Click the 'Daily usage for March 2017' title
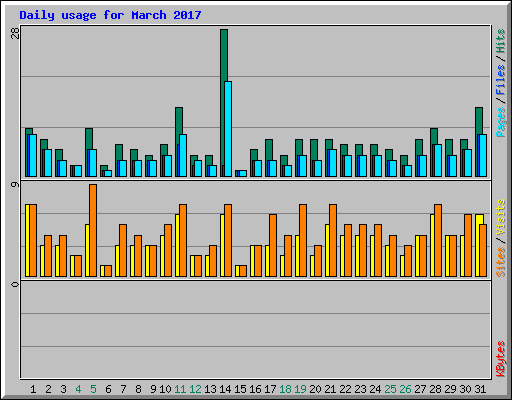Viewport: 512px width, 400px height. pyautogui.click(x=110, y=15)
